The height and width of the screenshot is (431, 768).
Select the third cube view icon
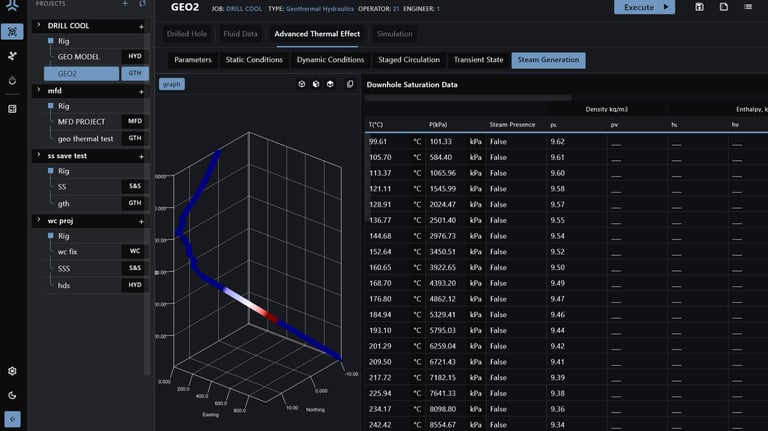330,84
